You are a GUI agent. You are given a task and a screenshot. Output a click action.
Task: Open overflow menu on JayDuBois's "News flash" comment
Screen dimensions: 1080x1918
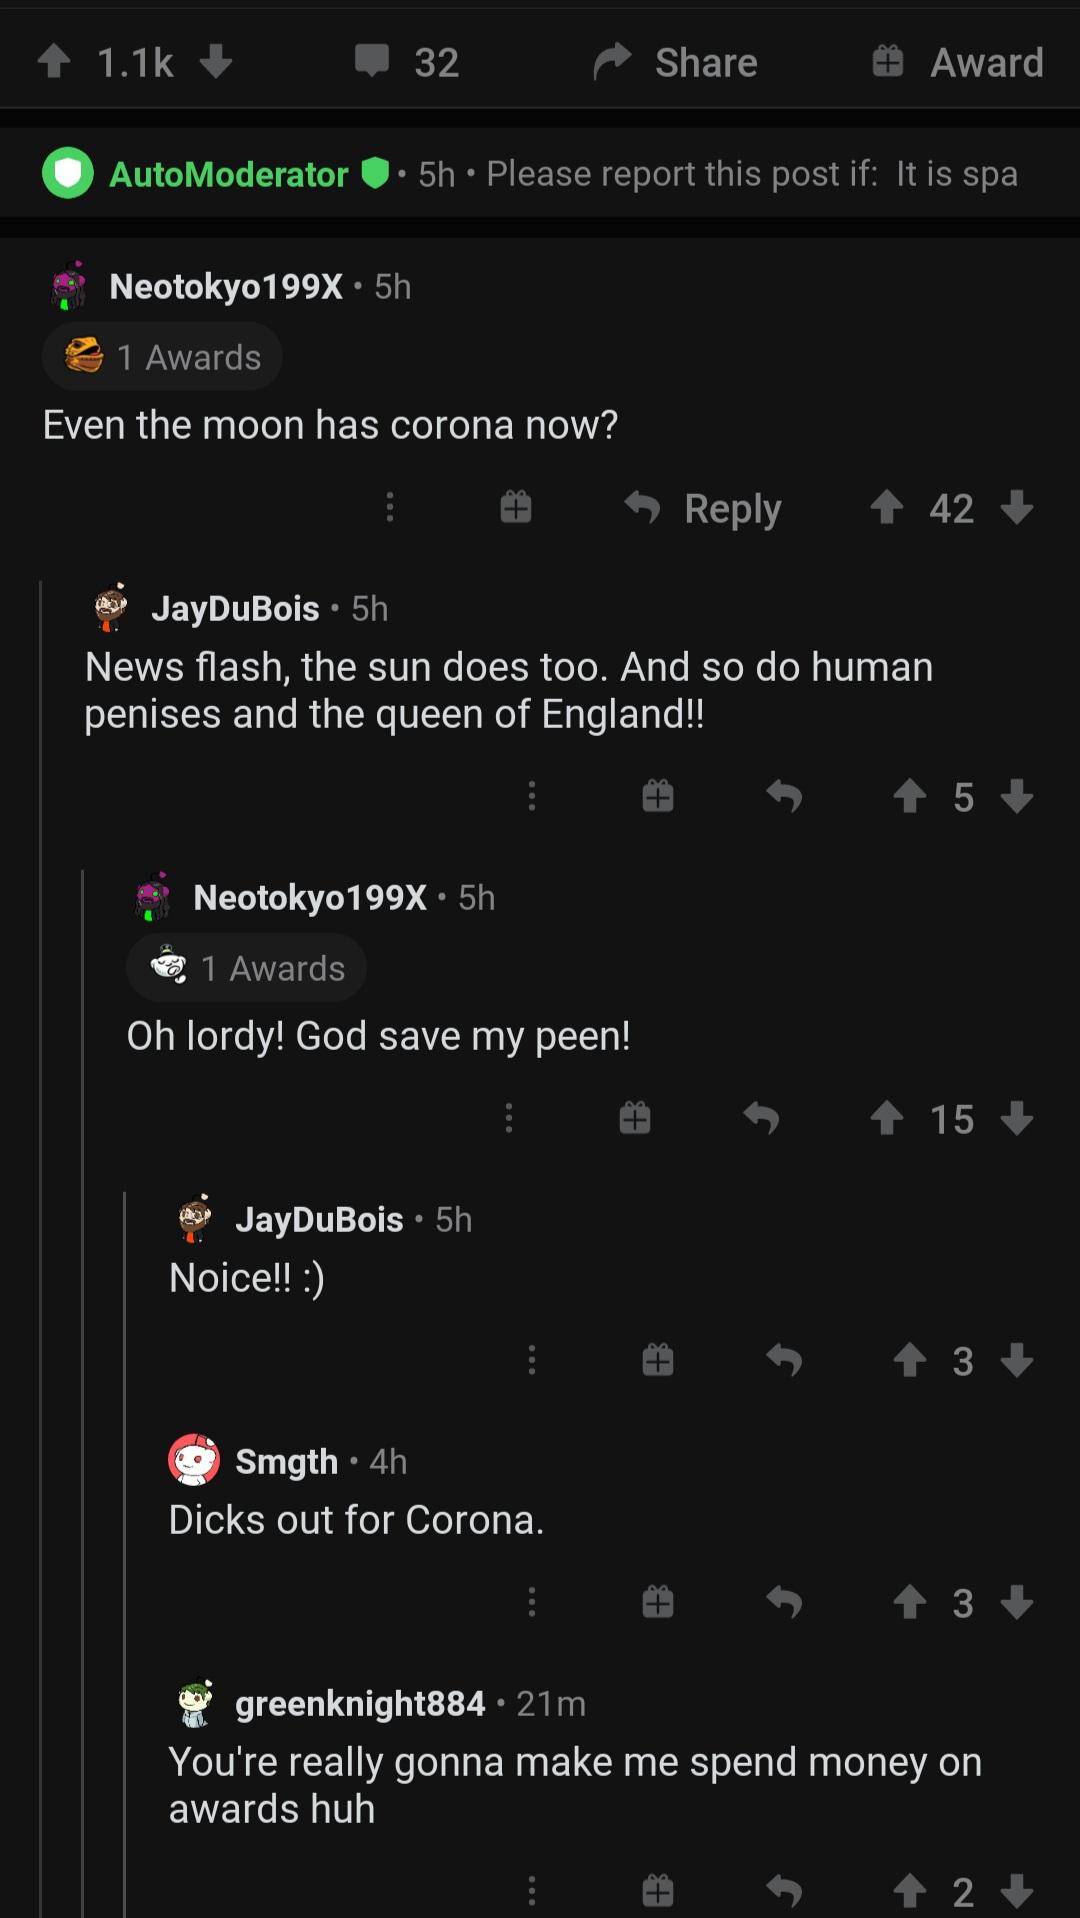[x=532, y=797]
